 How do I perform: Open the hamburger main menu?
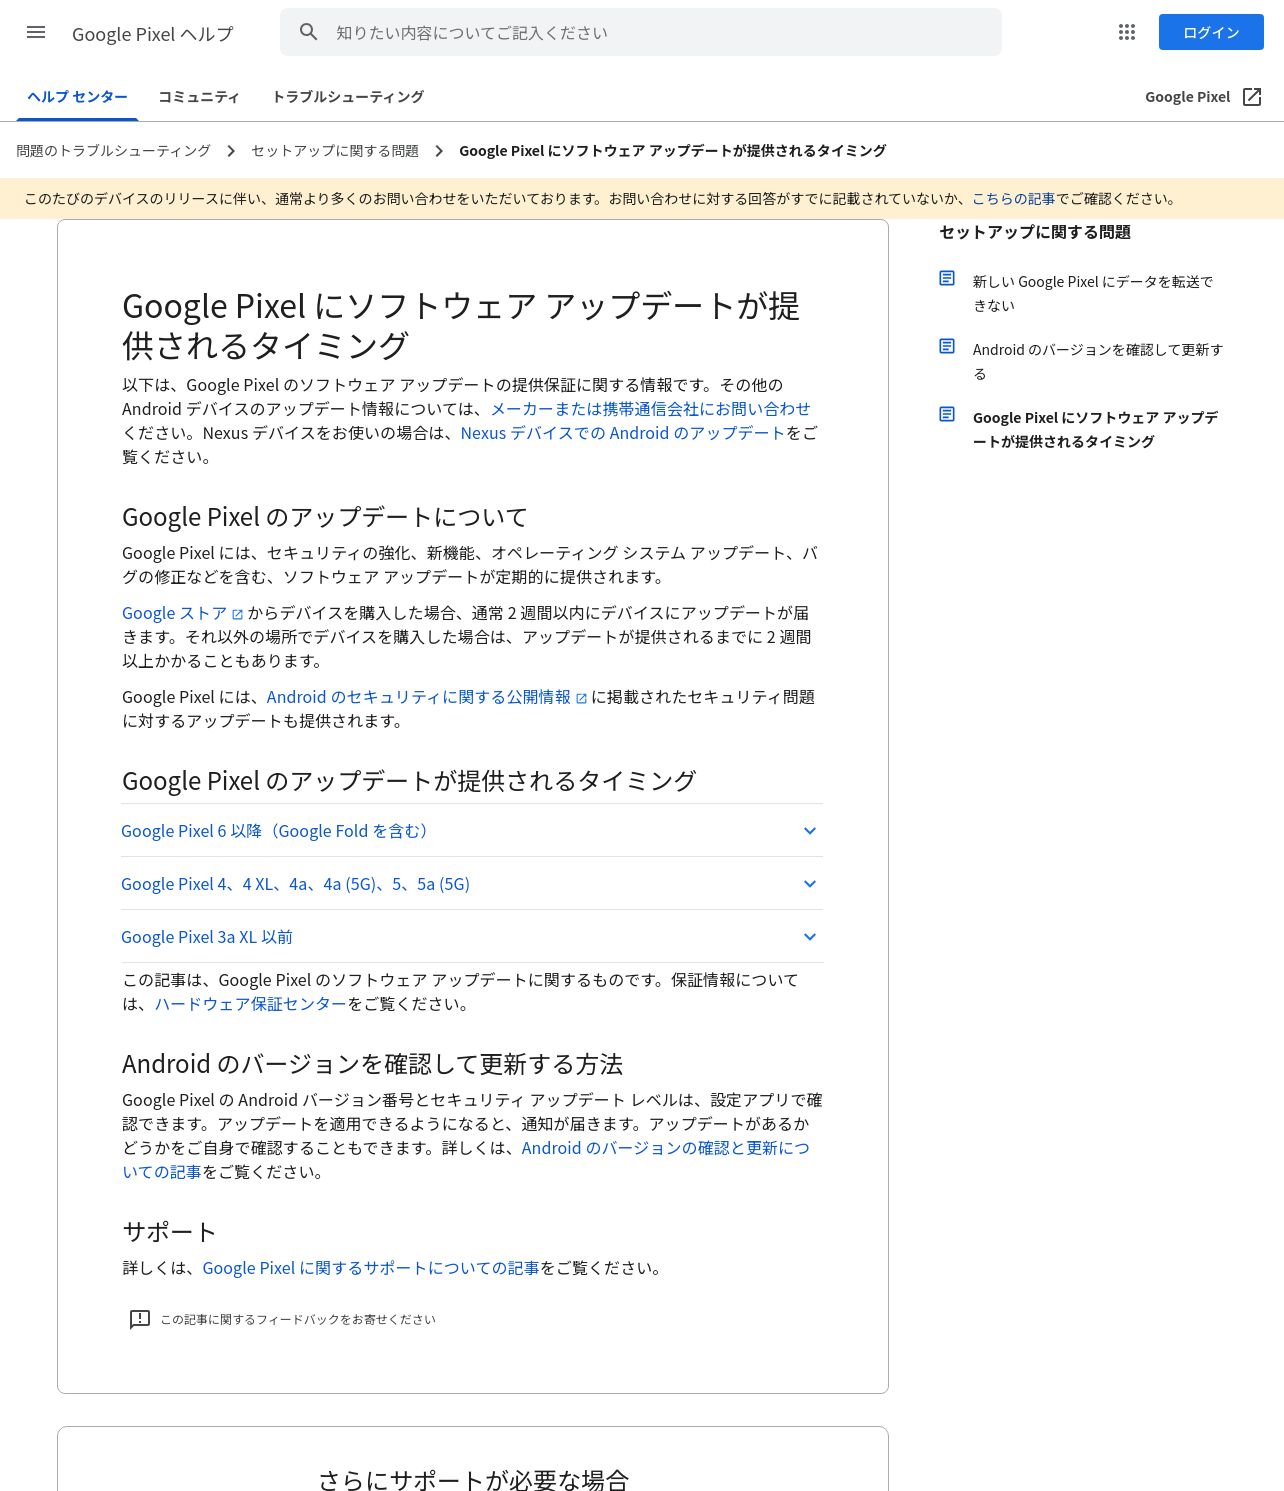(x=36, y=32)
